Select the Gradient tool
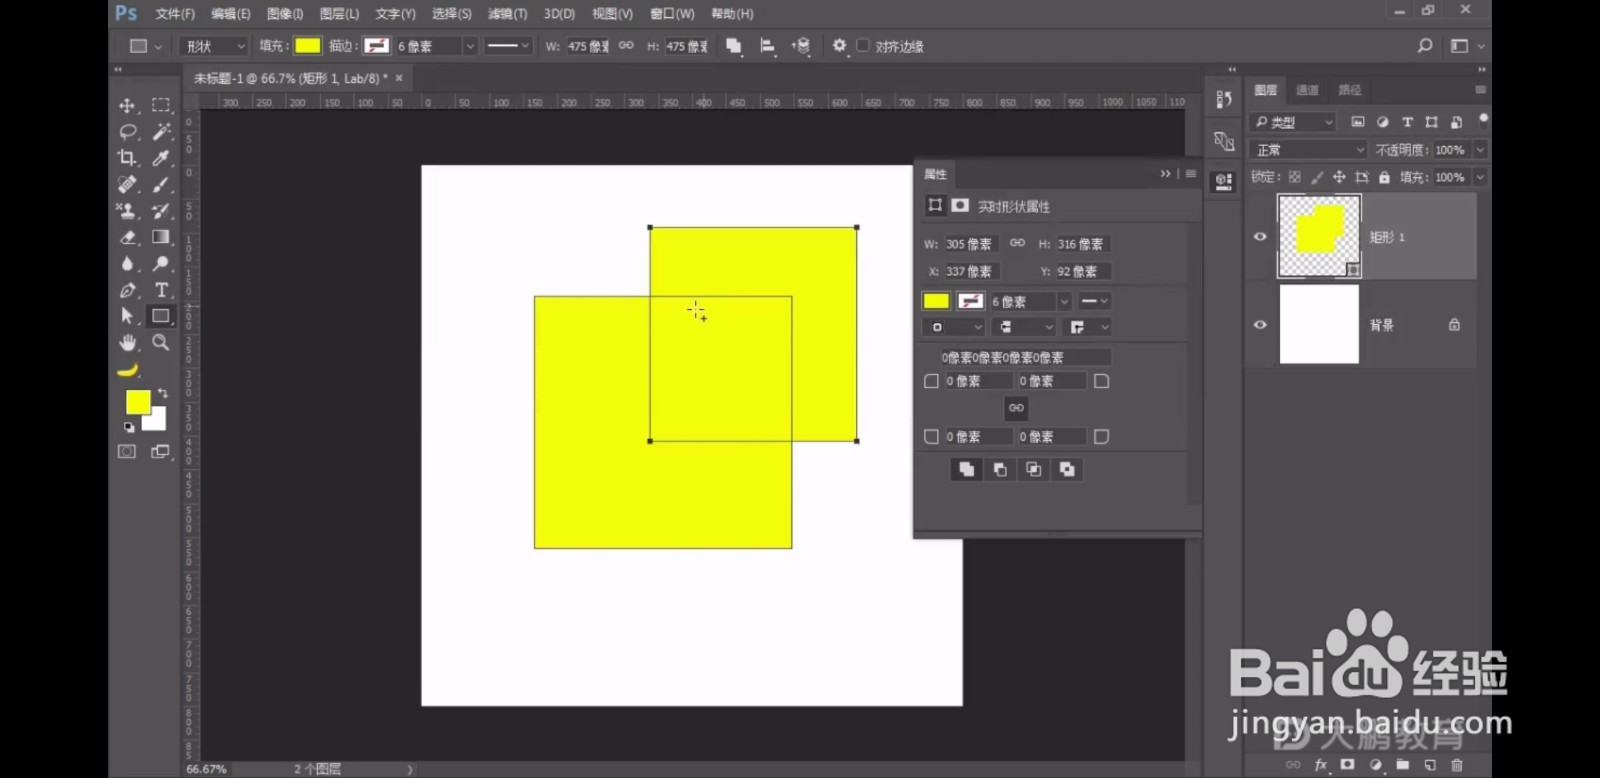1600x778 pixels. click(160, 237)
